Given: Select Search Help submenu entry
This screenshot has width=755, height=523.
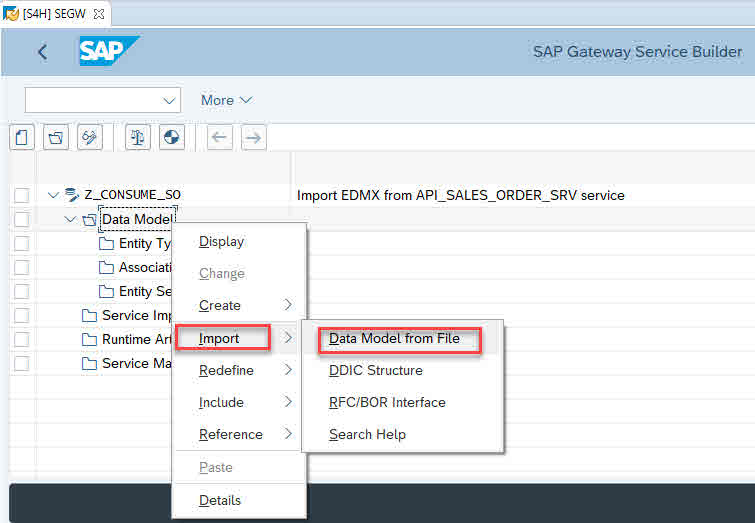Looking at the screenshot, I should tap(402, 434).
